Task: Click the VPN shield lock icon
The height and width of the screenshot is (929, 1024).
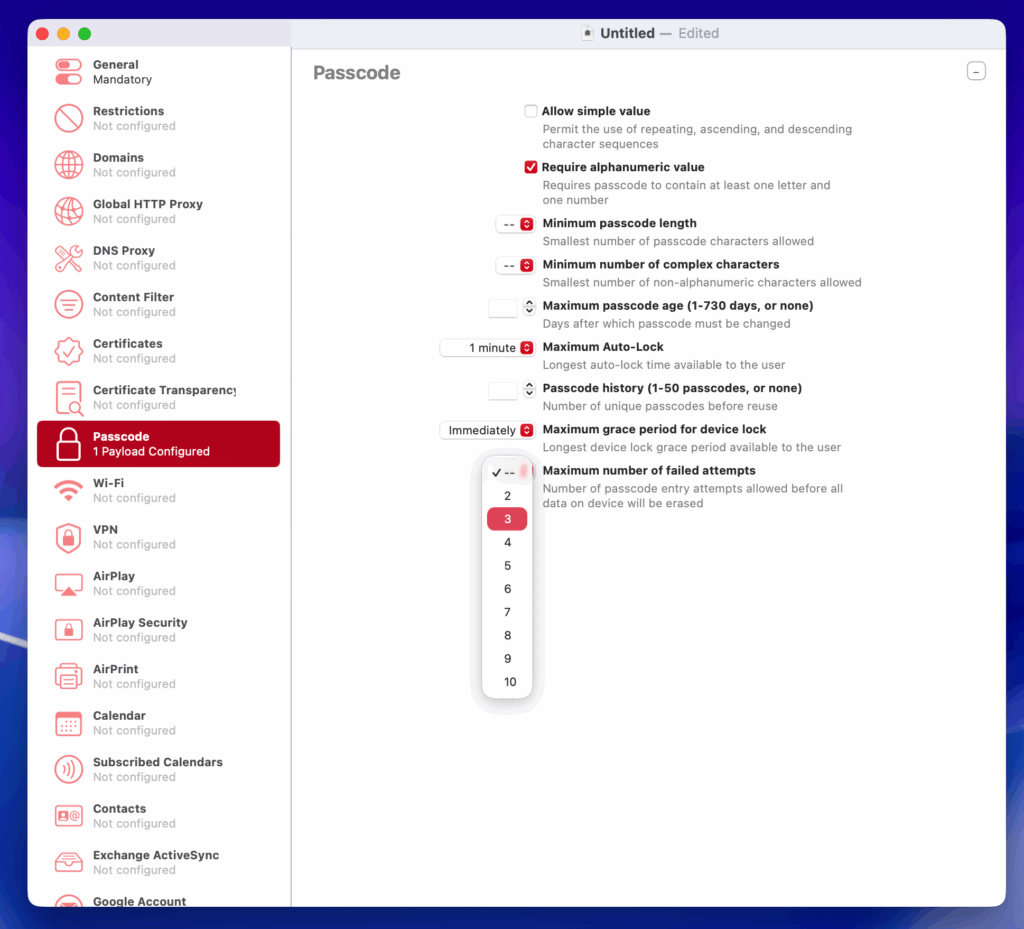Action: [68, 537]
